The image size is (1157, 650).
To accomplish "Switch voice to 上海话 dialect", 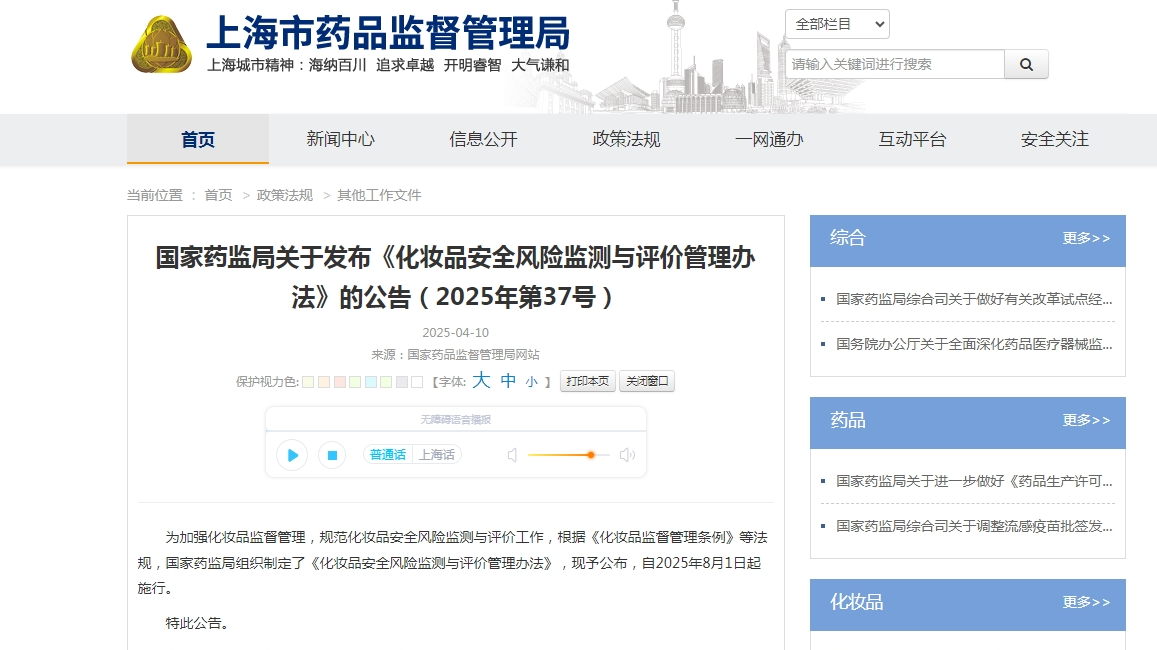I will (x=436, y=454).
